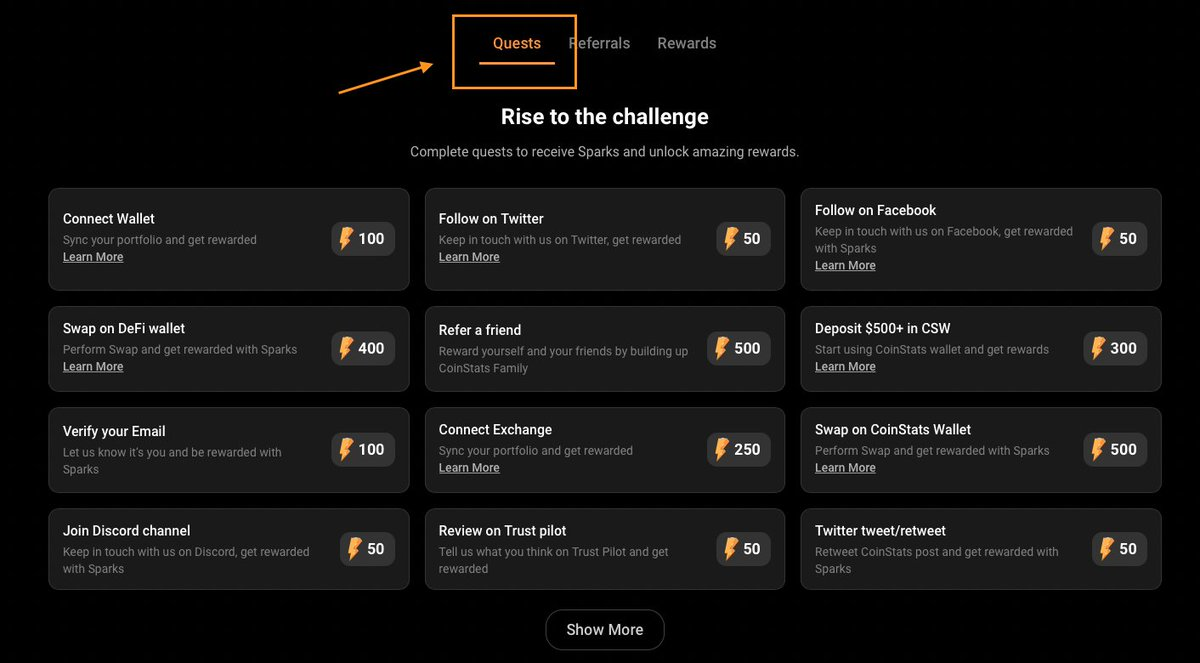Click the 250 Sparks badge on Connect Exchange
The height and width of the screenshot is (663, 1200).
(739, 449)
